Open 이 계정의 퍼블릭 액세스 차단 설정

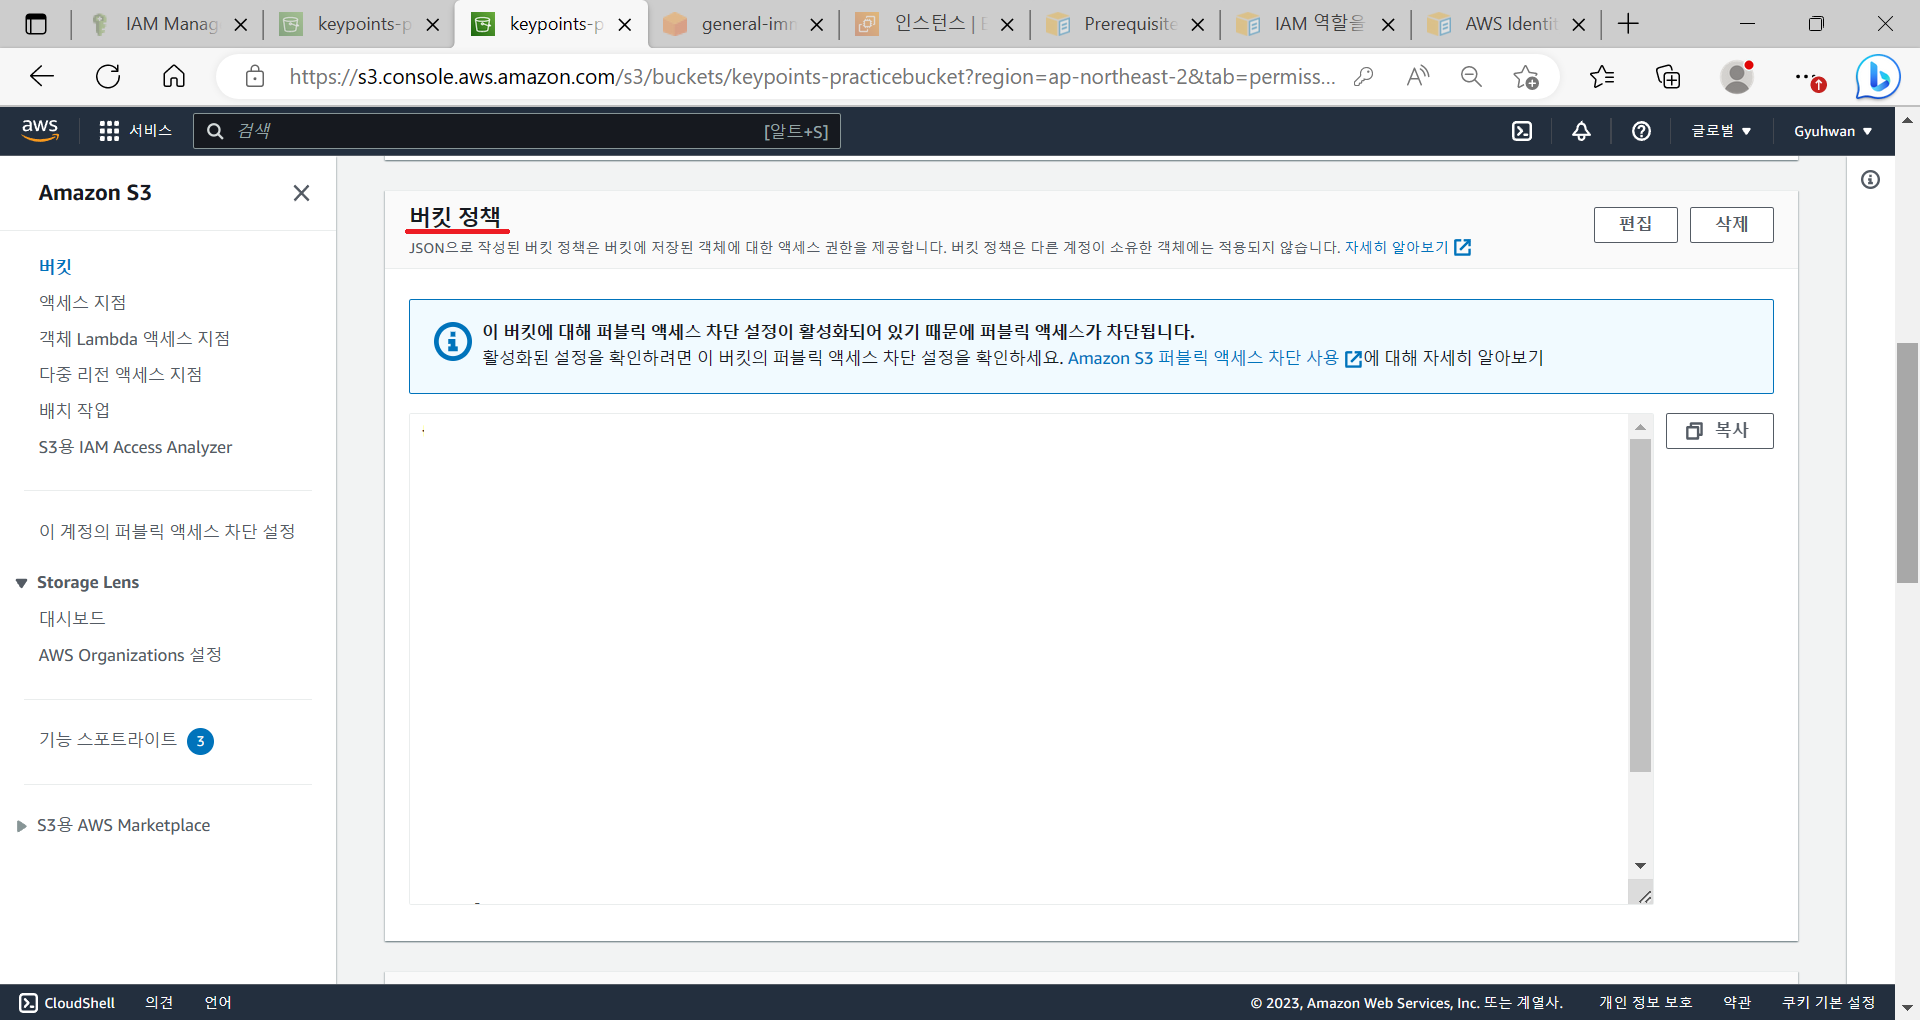[x=167, y=531]
